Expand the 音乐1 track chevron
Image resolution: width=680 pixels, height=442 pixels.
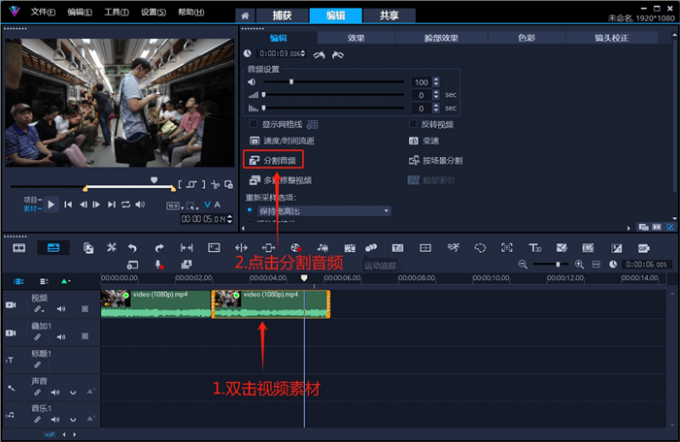(x=73, y=420)
